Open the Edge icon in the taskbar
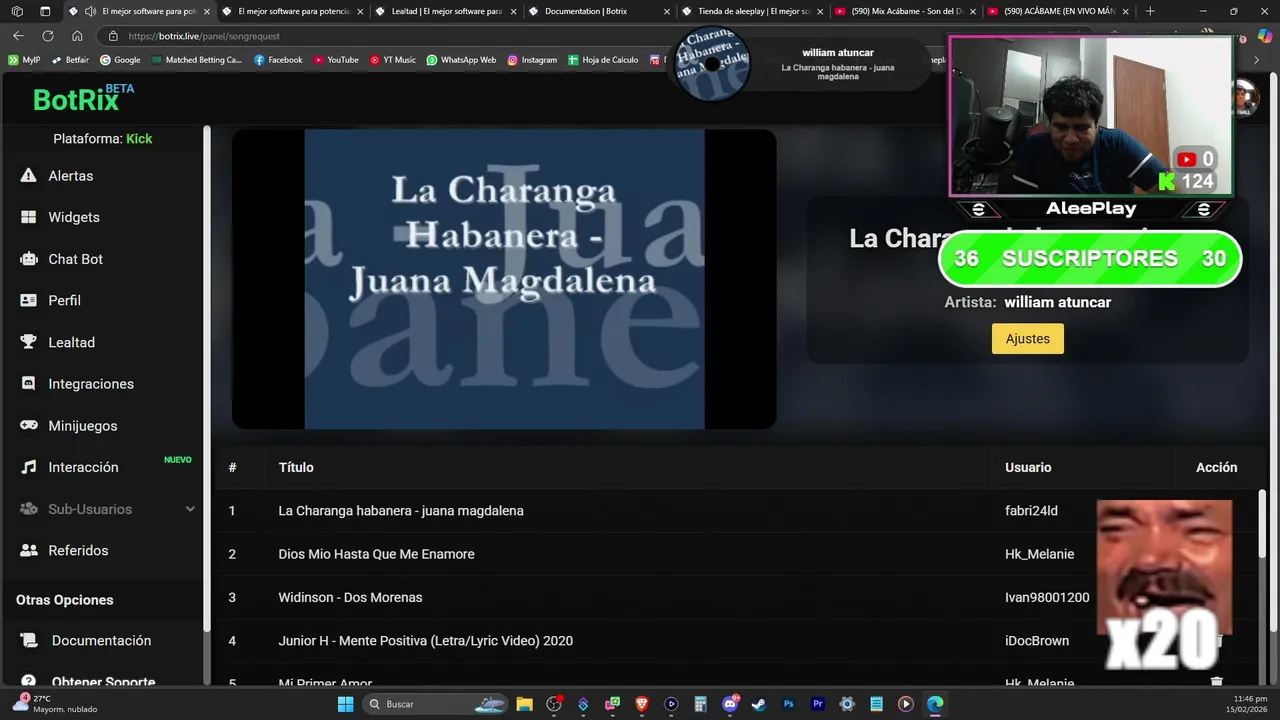Screen dimensions: 1280x720 coord(935,704)
